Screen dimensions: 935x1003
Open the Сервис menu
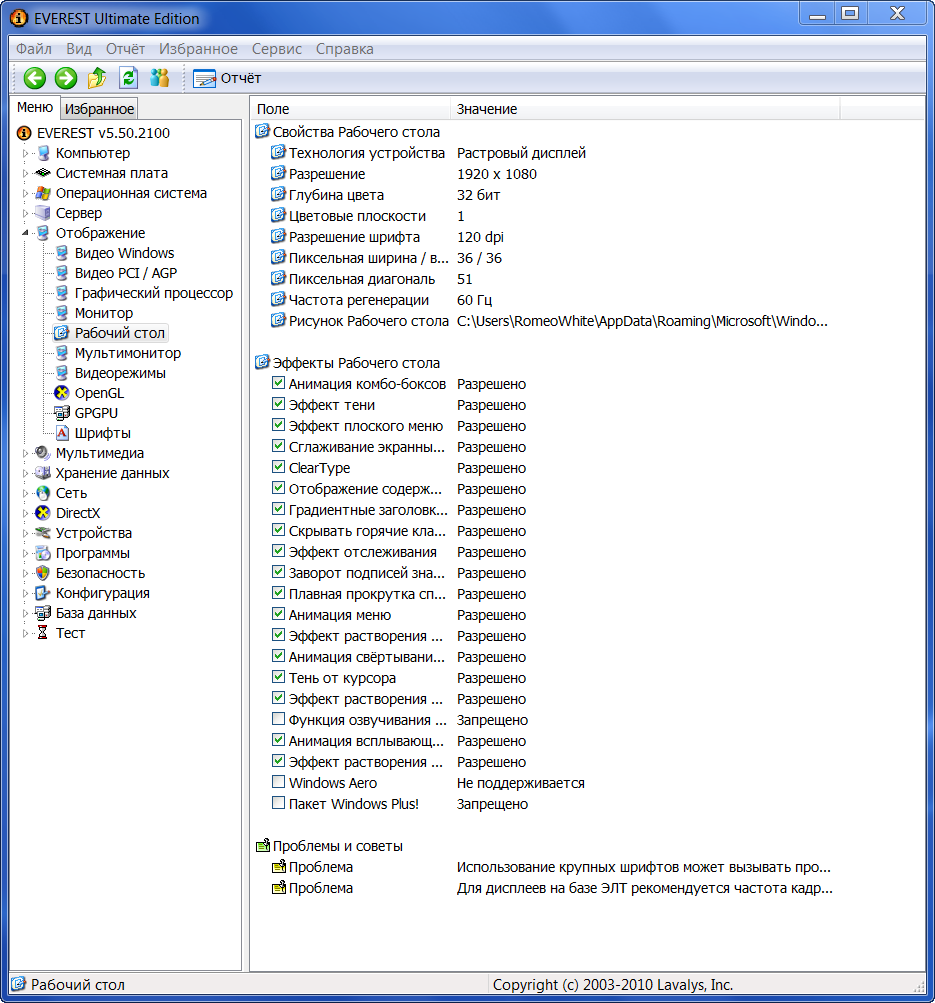point(277,49)
